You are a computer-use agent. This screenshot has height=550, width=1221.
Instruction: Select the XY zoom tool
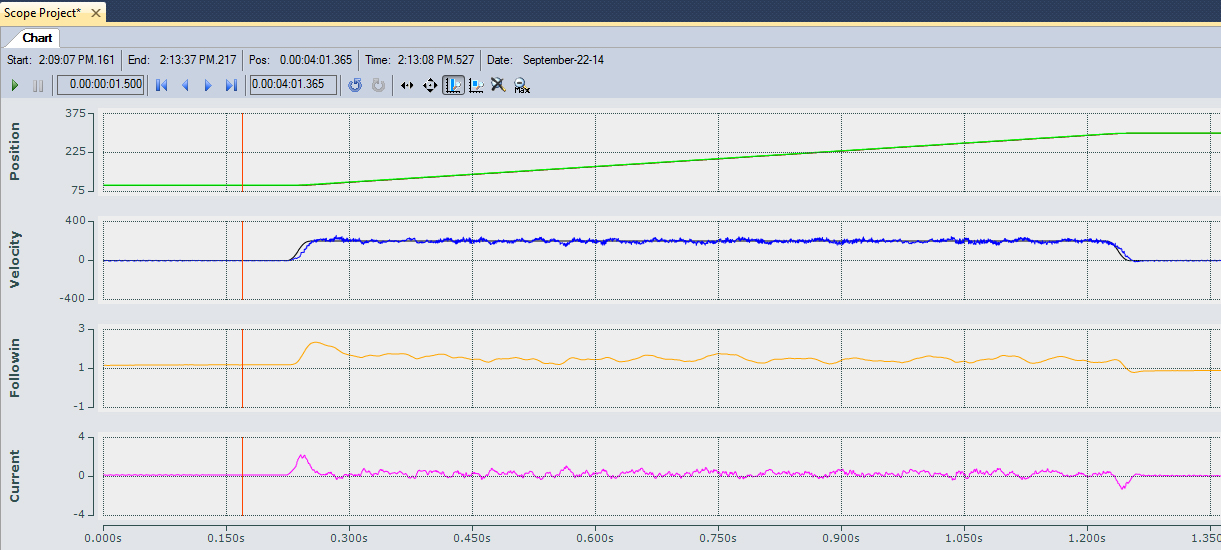[476, 86]
